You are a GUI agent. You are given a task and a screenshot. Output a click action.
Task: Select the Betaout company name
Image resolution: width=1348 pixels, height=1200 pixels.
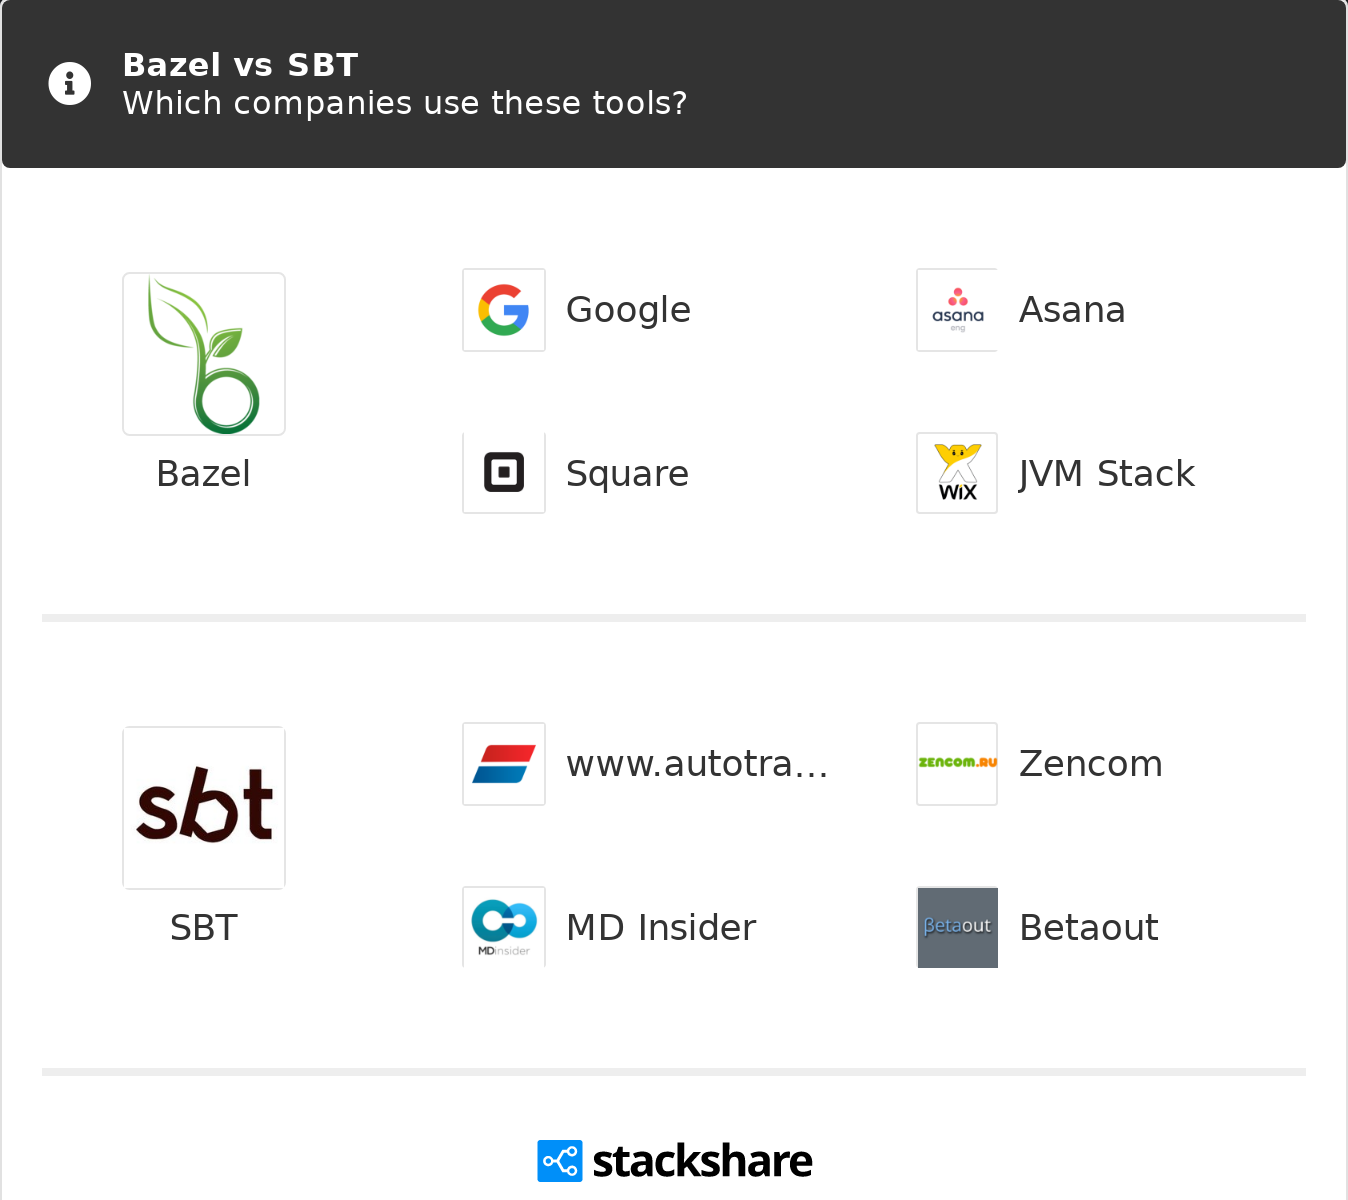coord(1089,928)
